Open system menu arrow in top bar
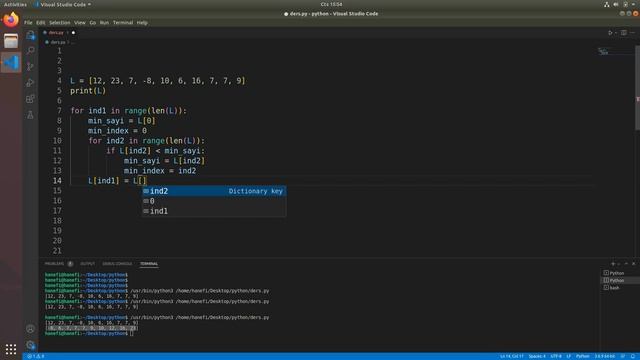This screenshot has width=640, height=360. coord(634,4)
